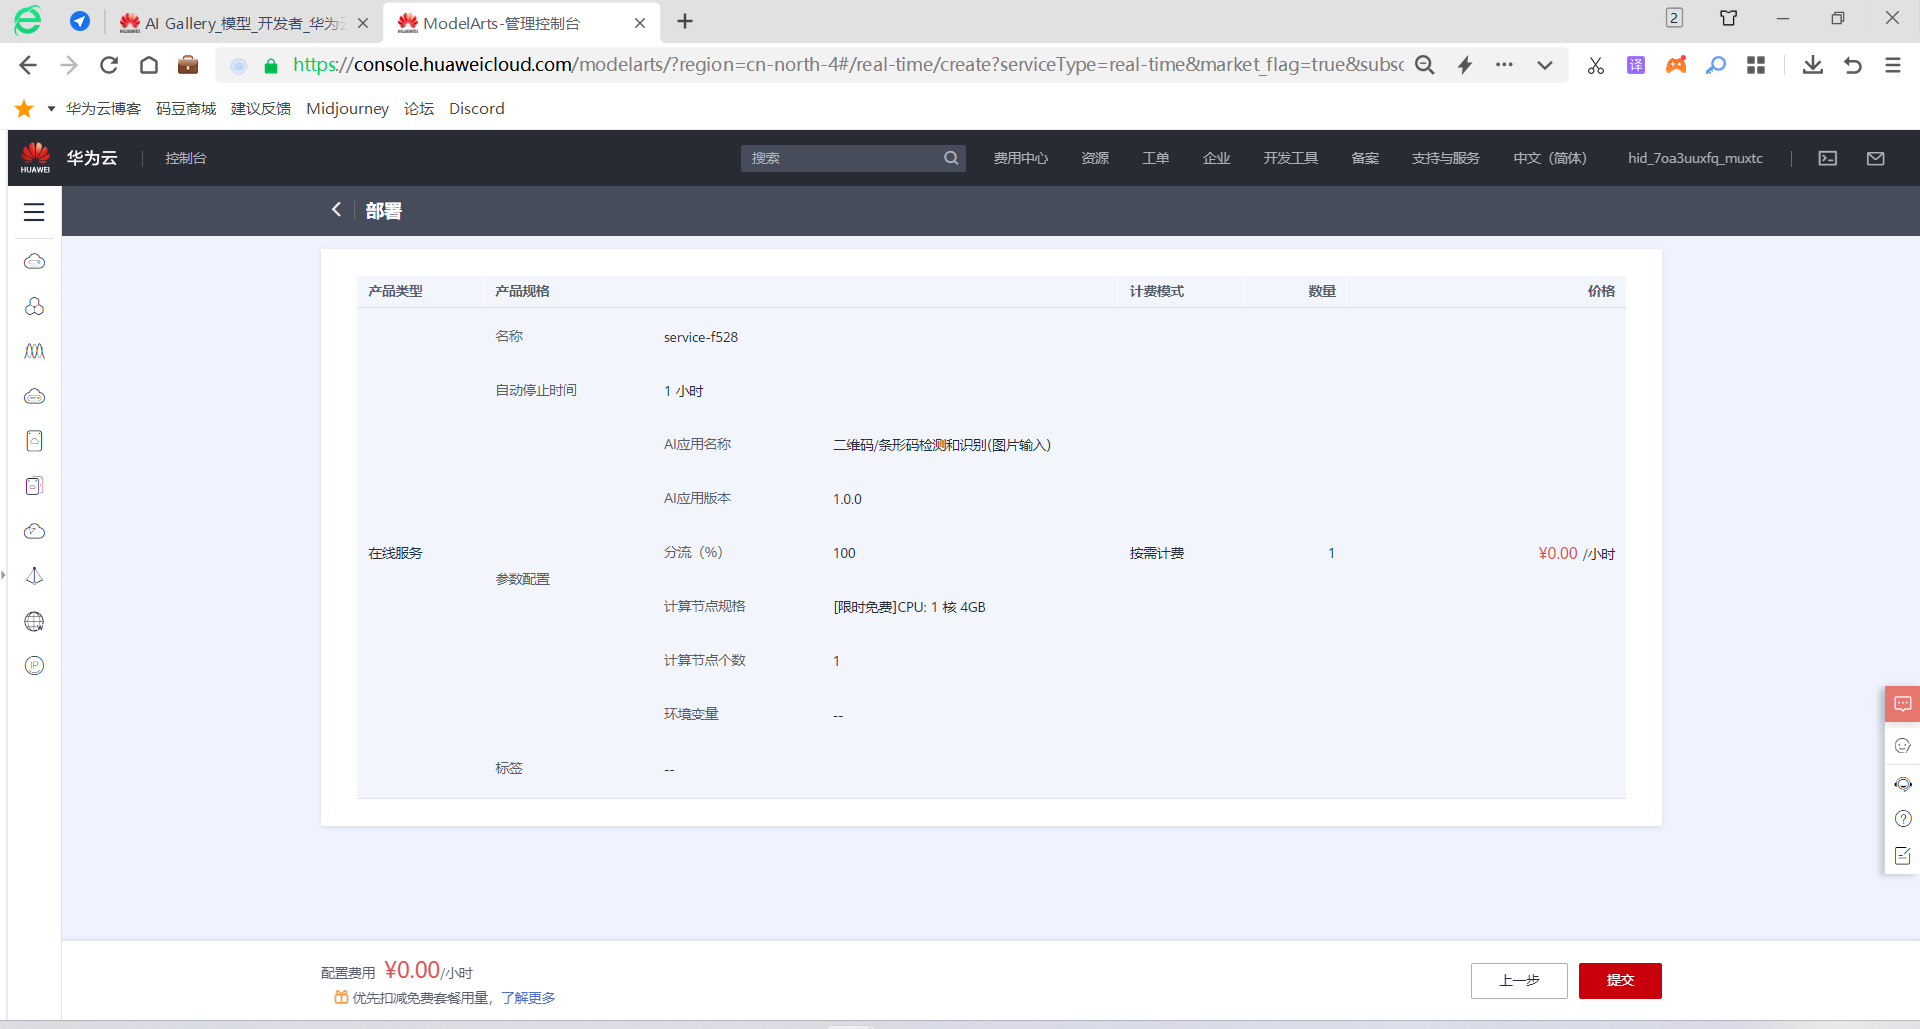Click the red chat feedback icon
Screen dimensions: 1920x1029
(1902, 704)
